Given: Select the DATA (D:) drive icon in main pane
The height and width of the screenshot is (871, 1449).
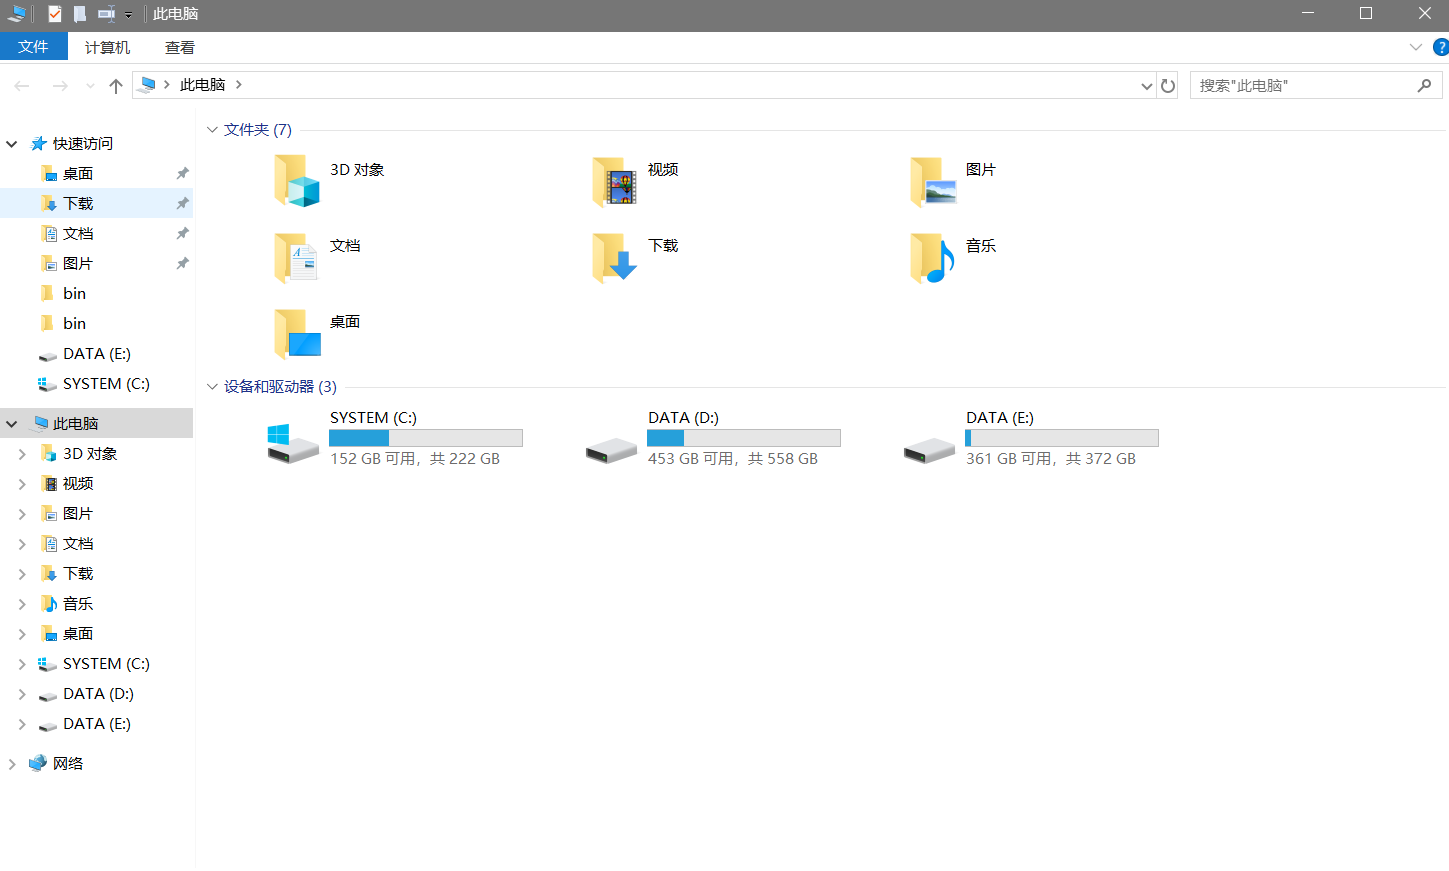Looking at the screenshot, I should point(611,450).
